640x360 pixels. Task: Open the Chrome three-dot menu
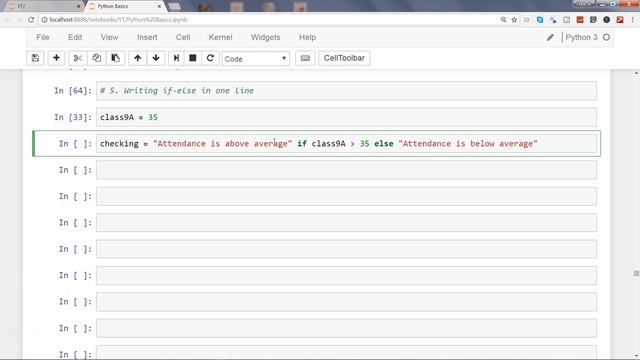pos(633,20)
